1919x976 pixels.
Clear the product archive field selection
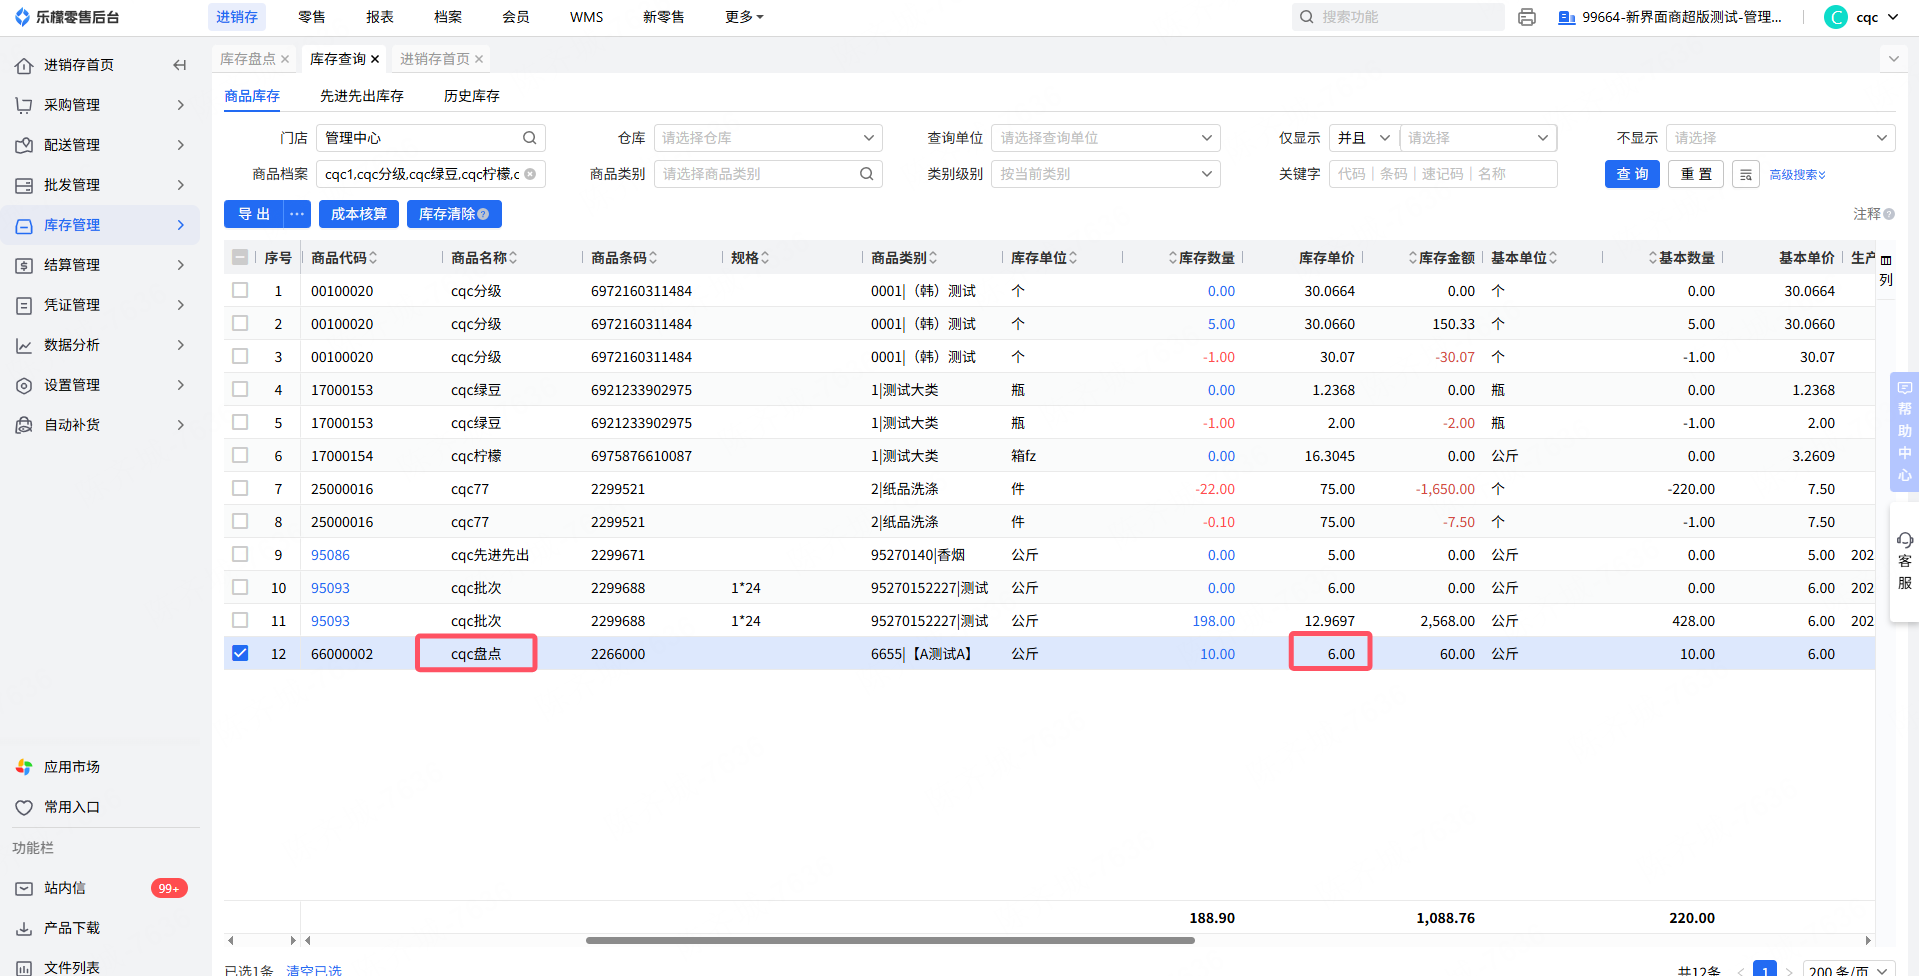pyautogui.click(x=530, y=174)
